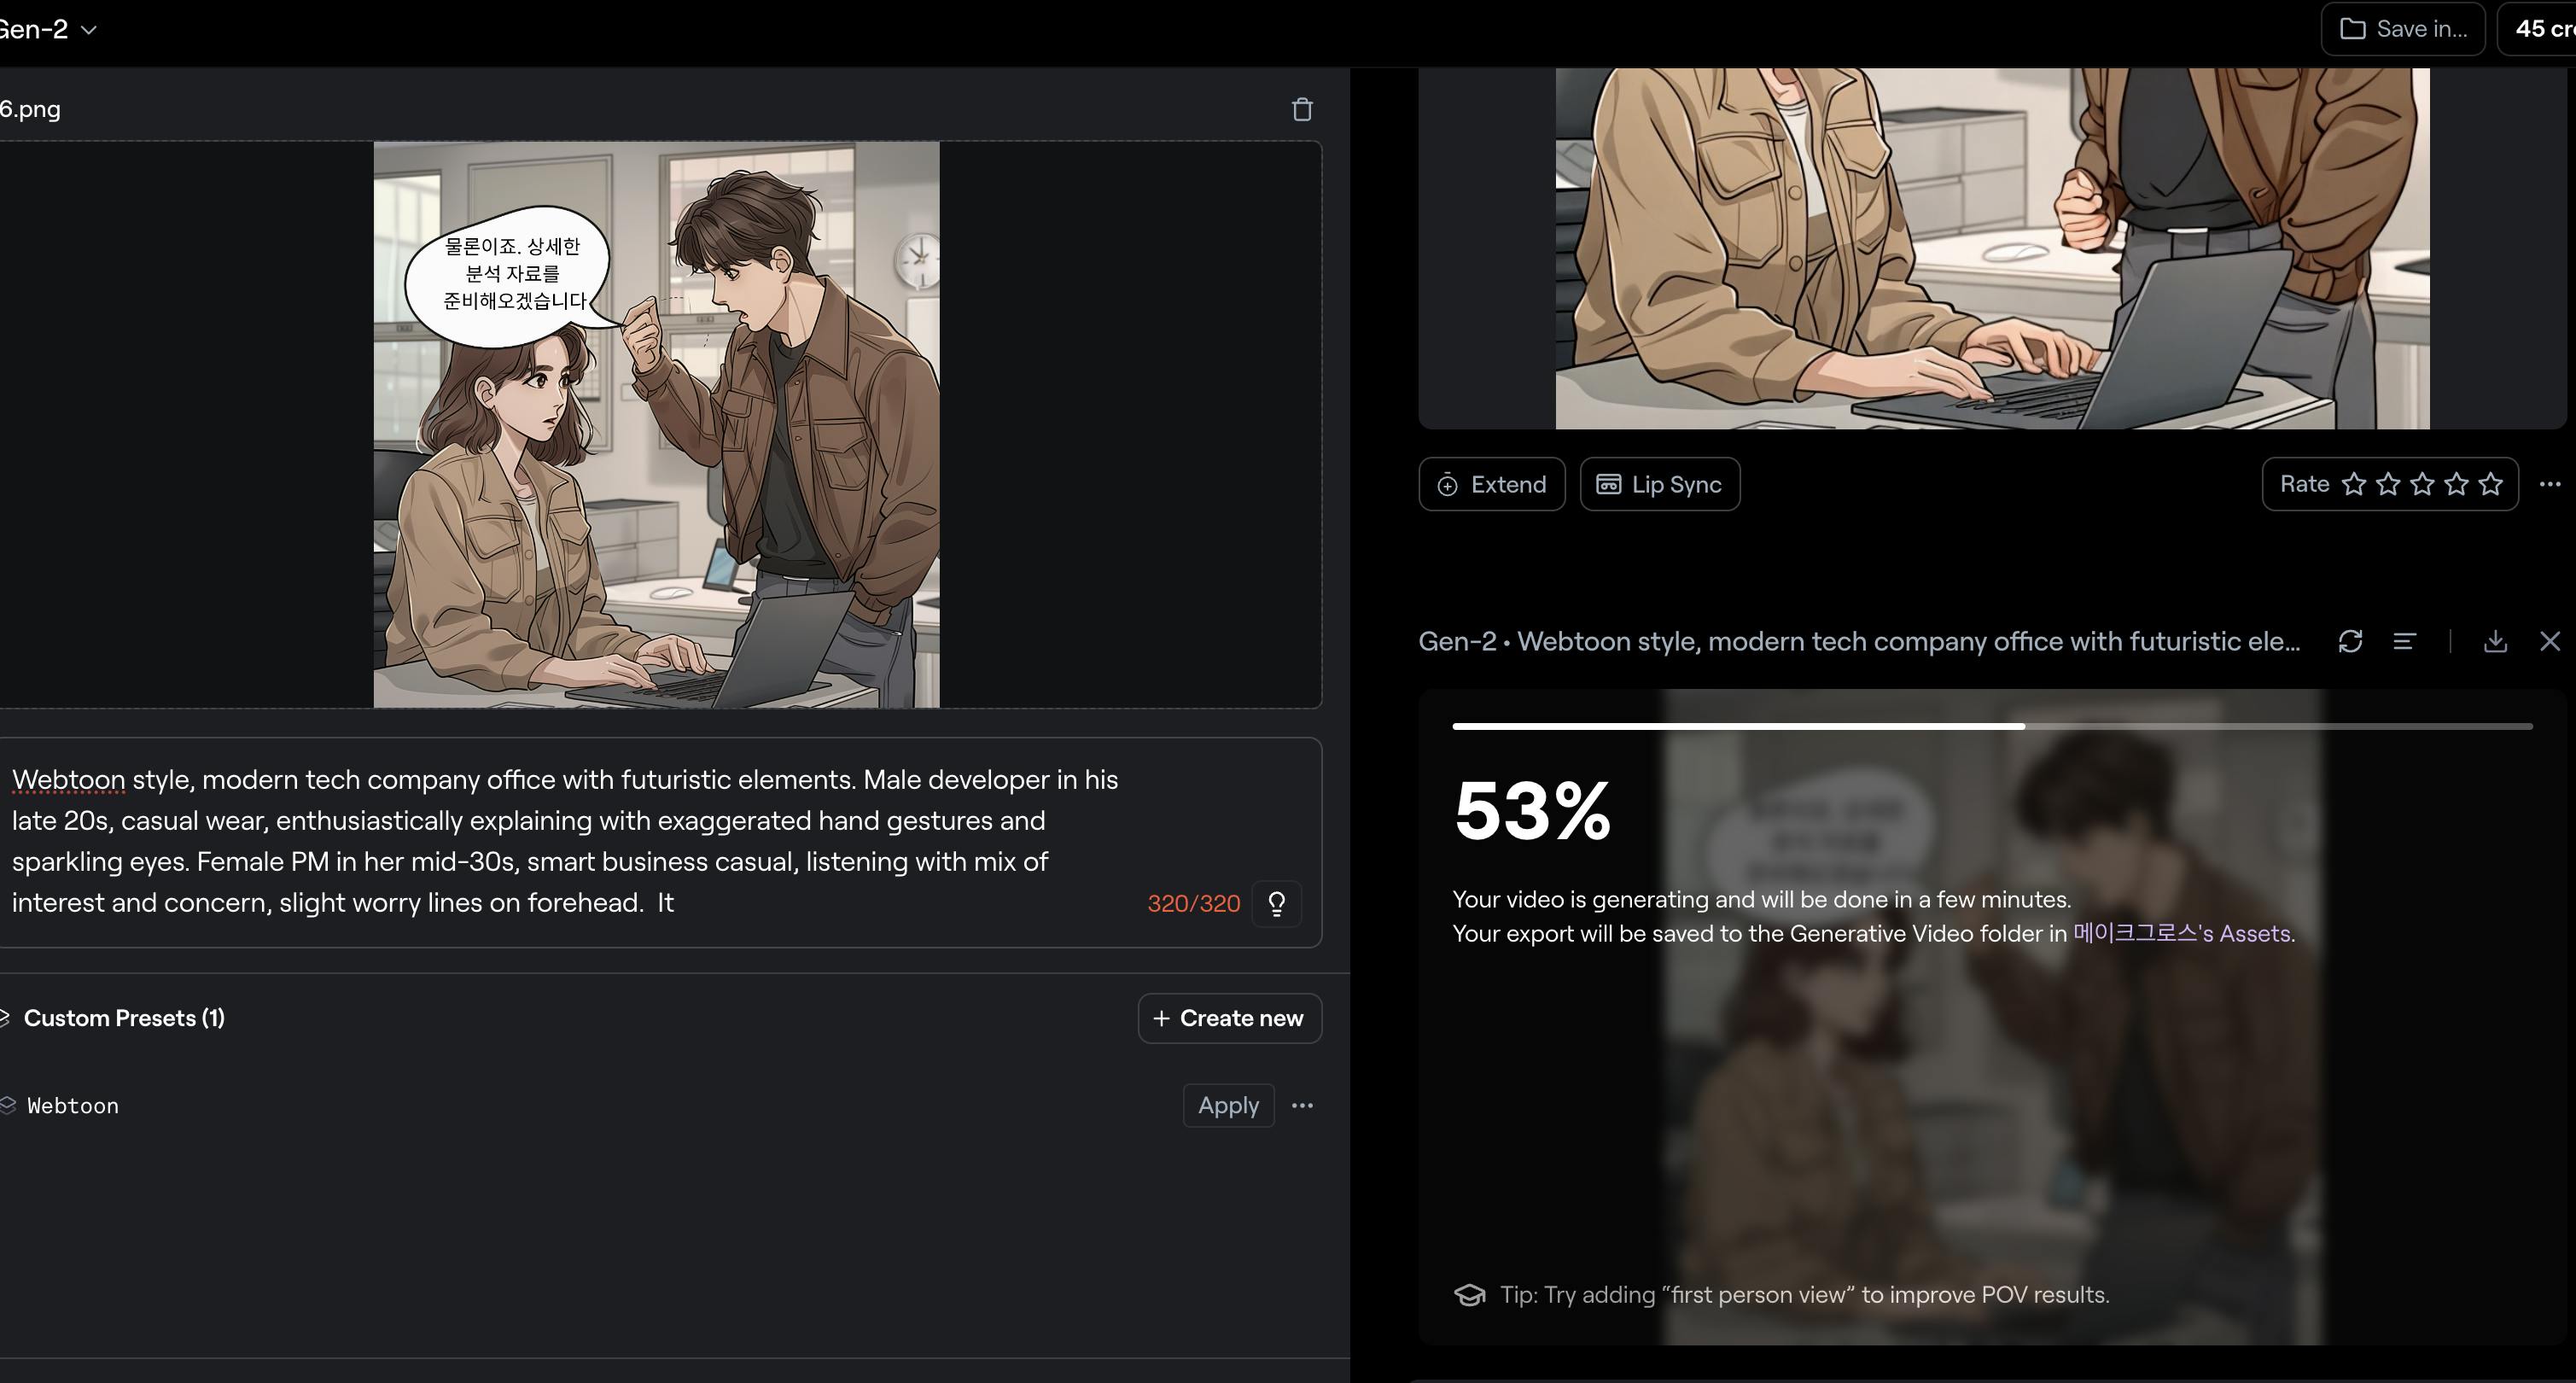Click the Extend button
The height and width of the screenshot is (1383, 2576).
click(x=1491, y=484)
